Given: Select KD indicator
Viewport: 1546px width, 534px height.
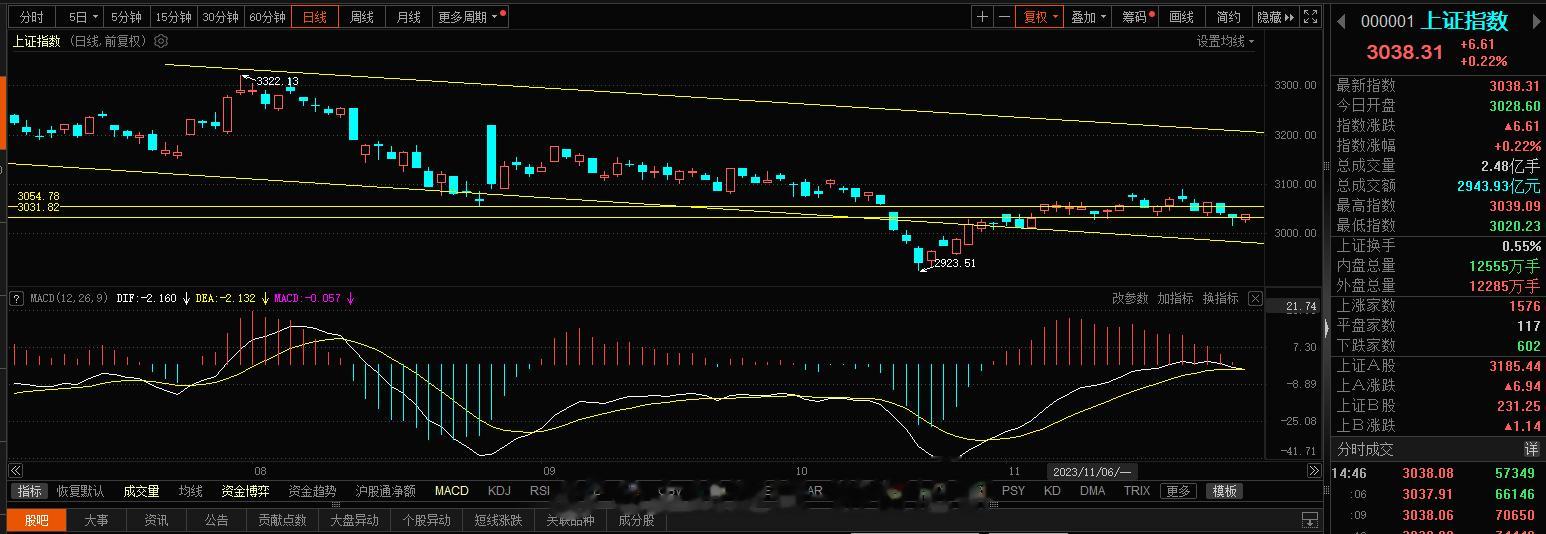Looking at the screenshot, I should pyautogui.click(x=1052, y=491).
